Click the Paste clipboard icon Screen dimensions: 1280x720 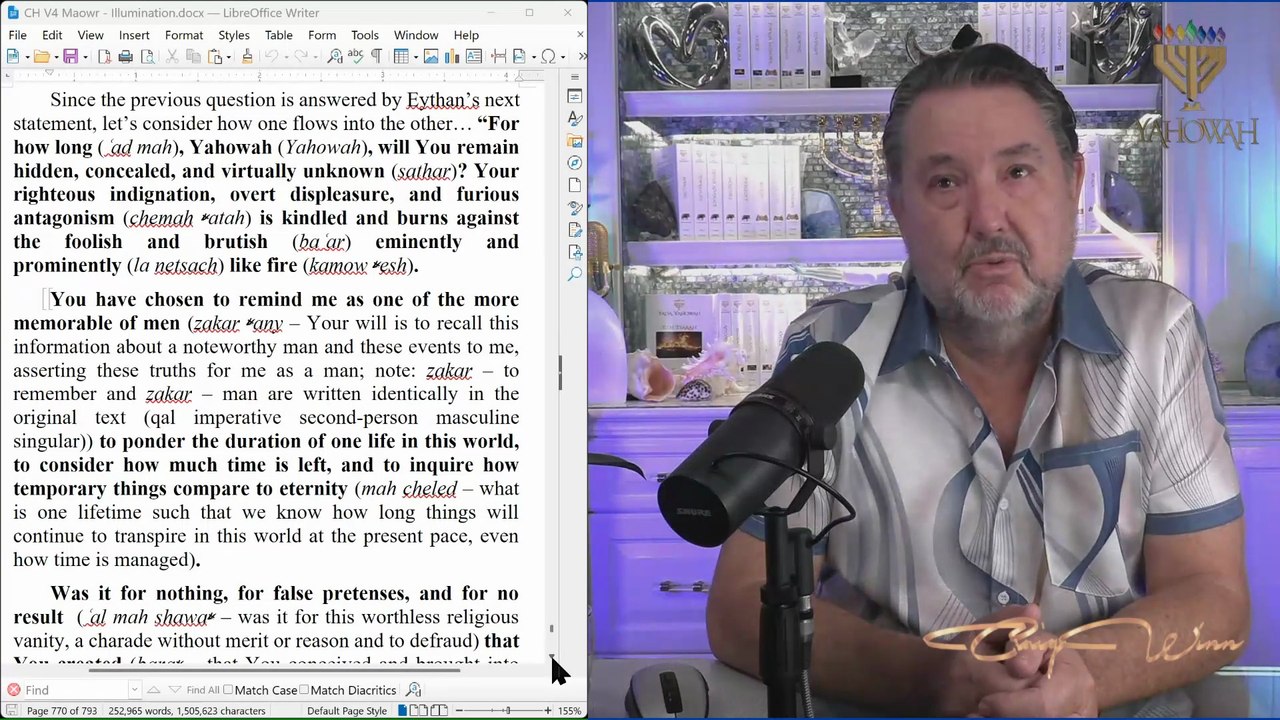pyautogui.click(x=214, y=56)
